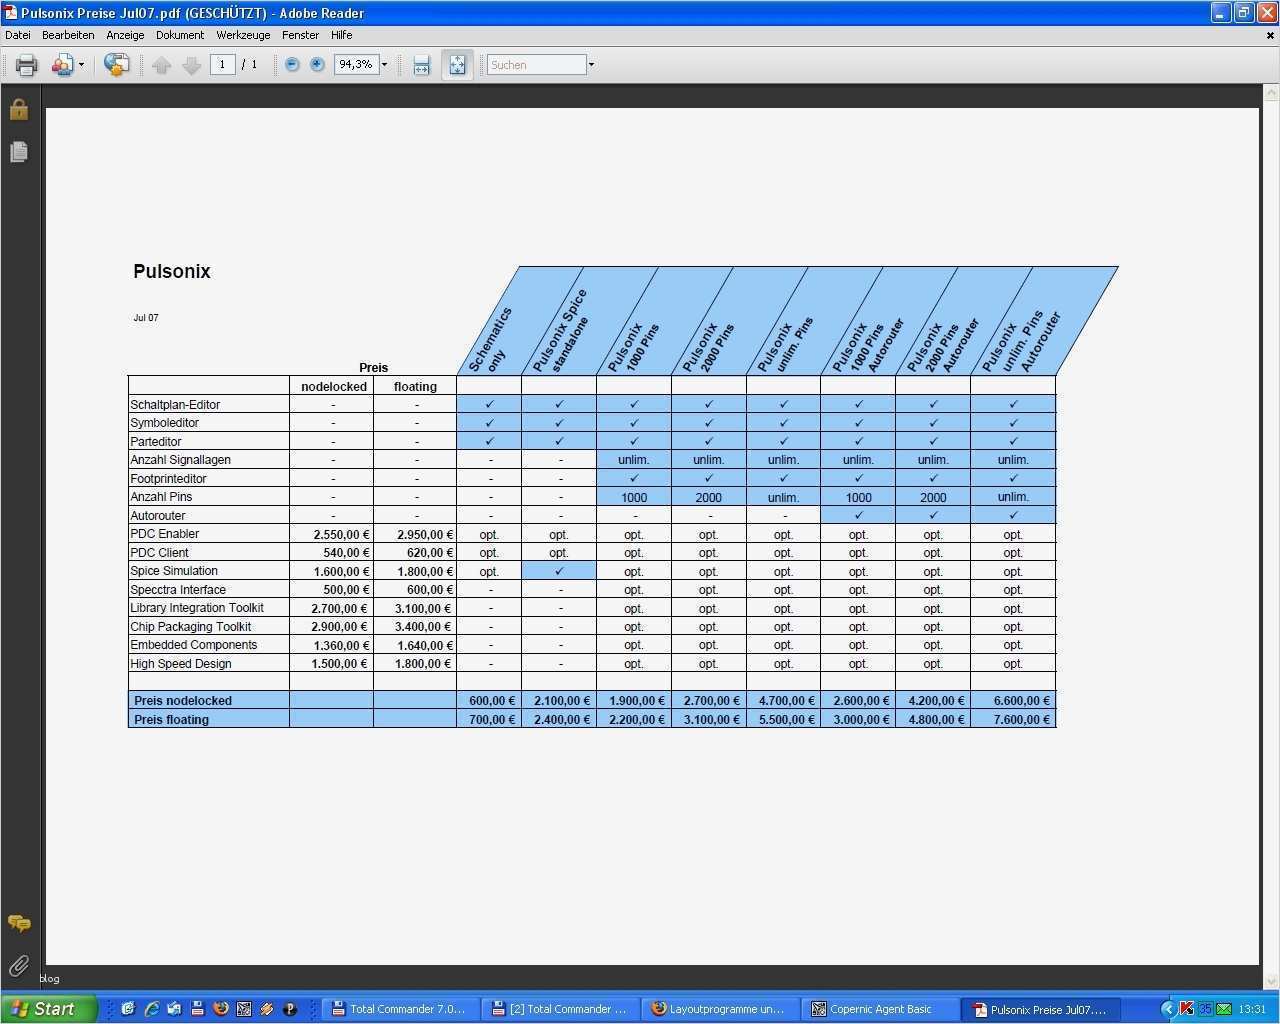Click the orange striped Quick Launch icon

point(267,1009)
